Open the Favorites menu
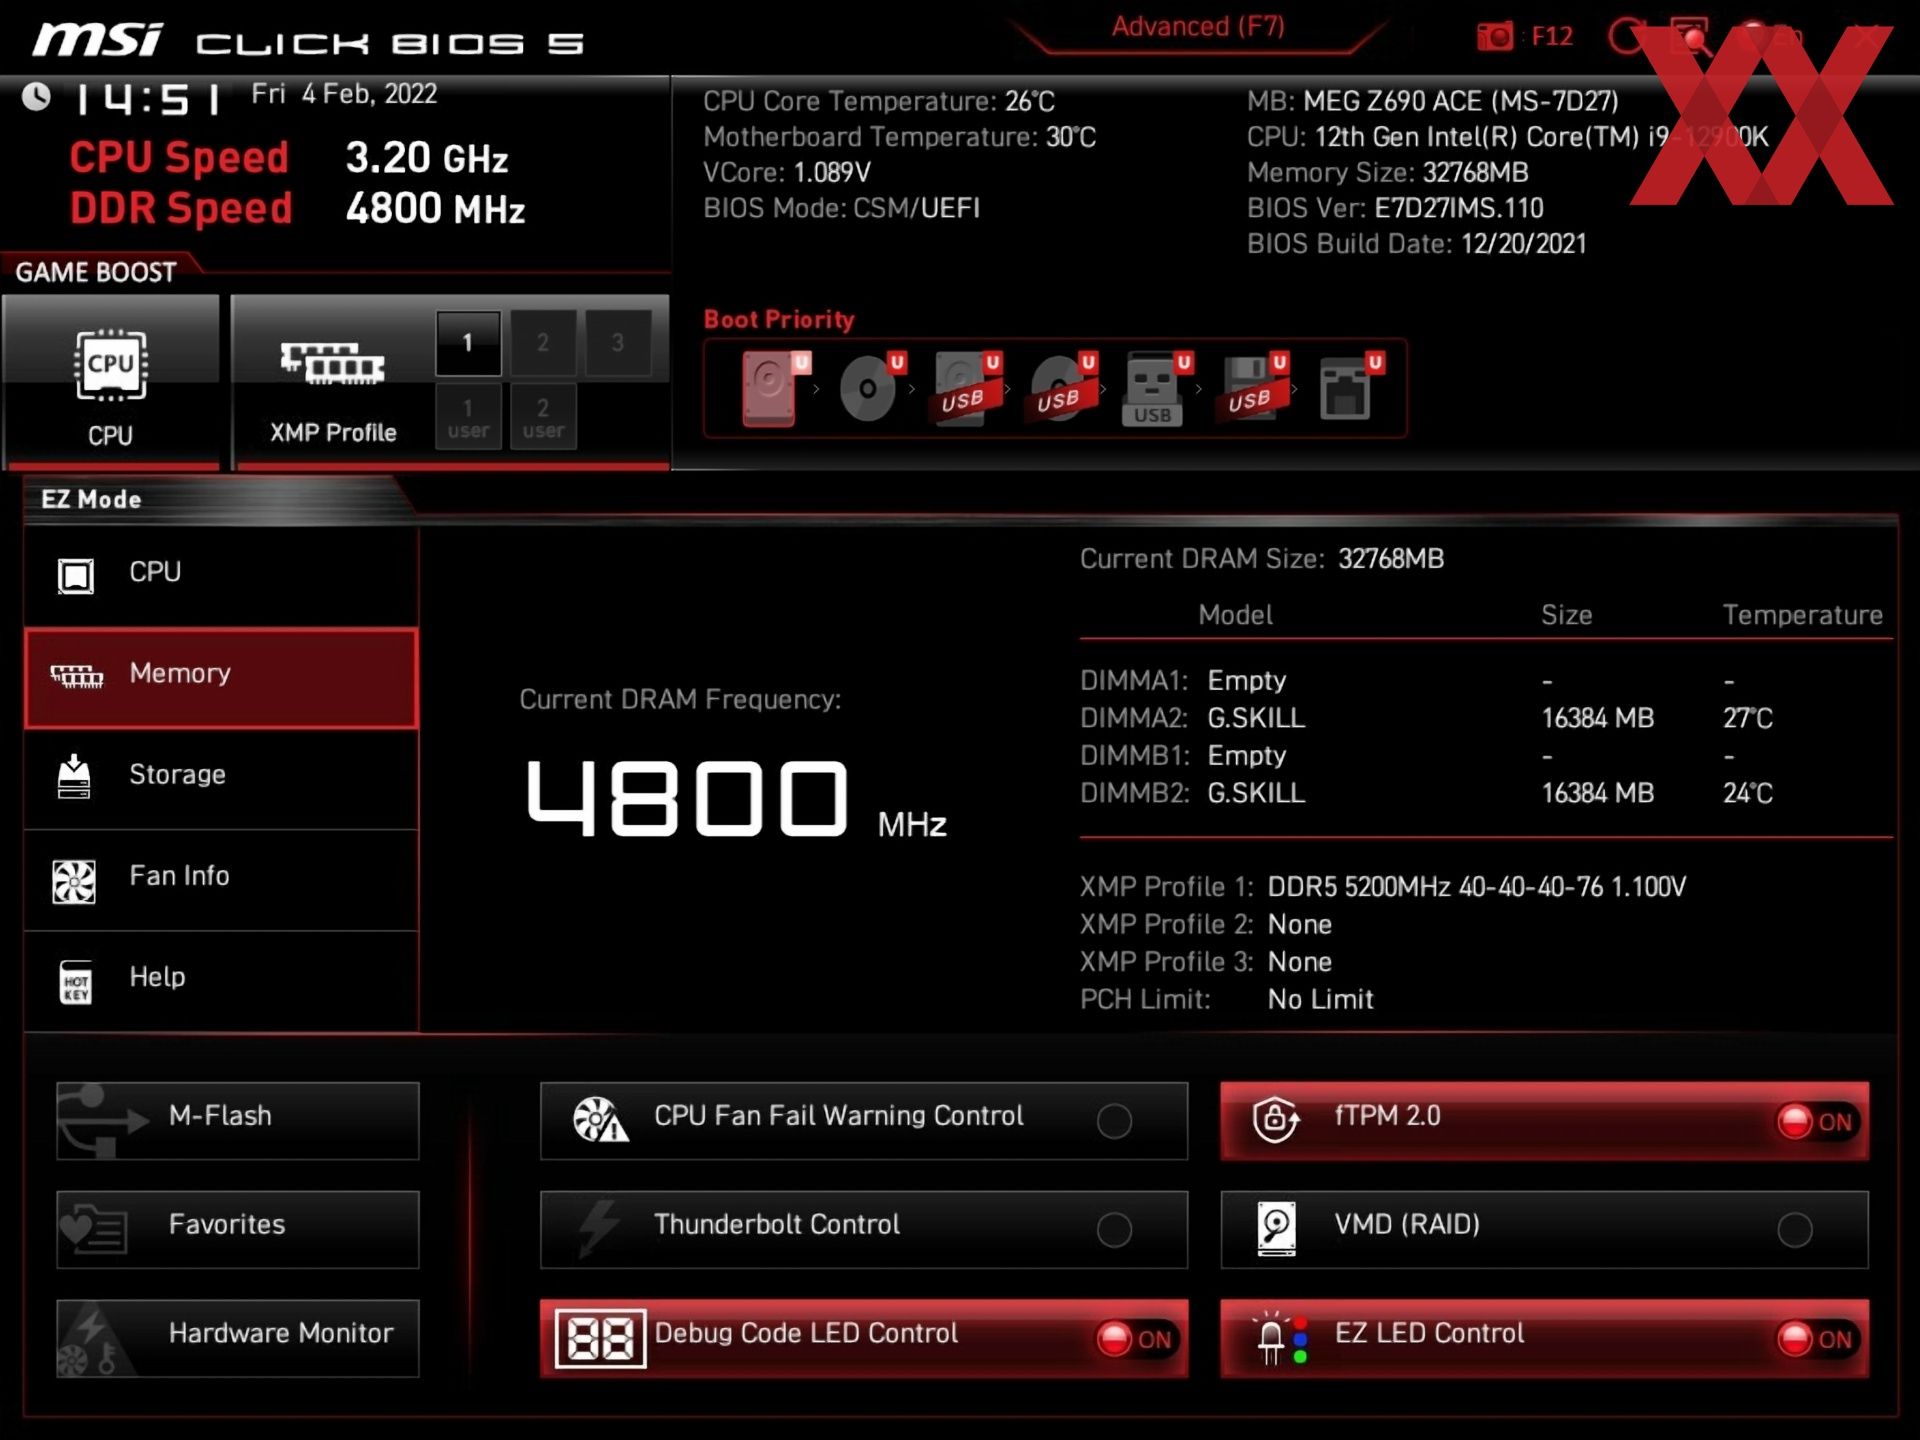 (x=238, y=1229)
